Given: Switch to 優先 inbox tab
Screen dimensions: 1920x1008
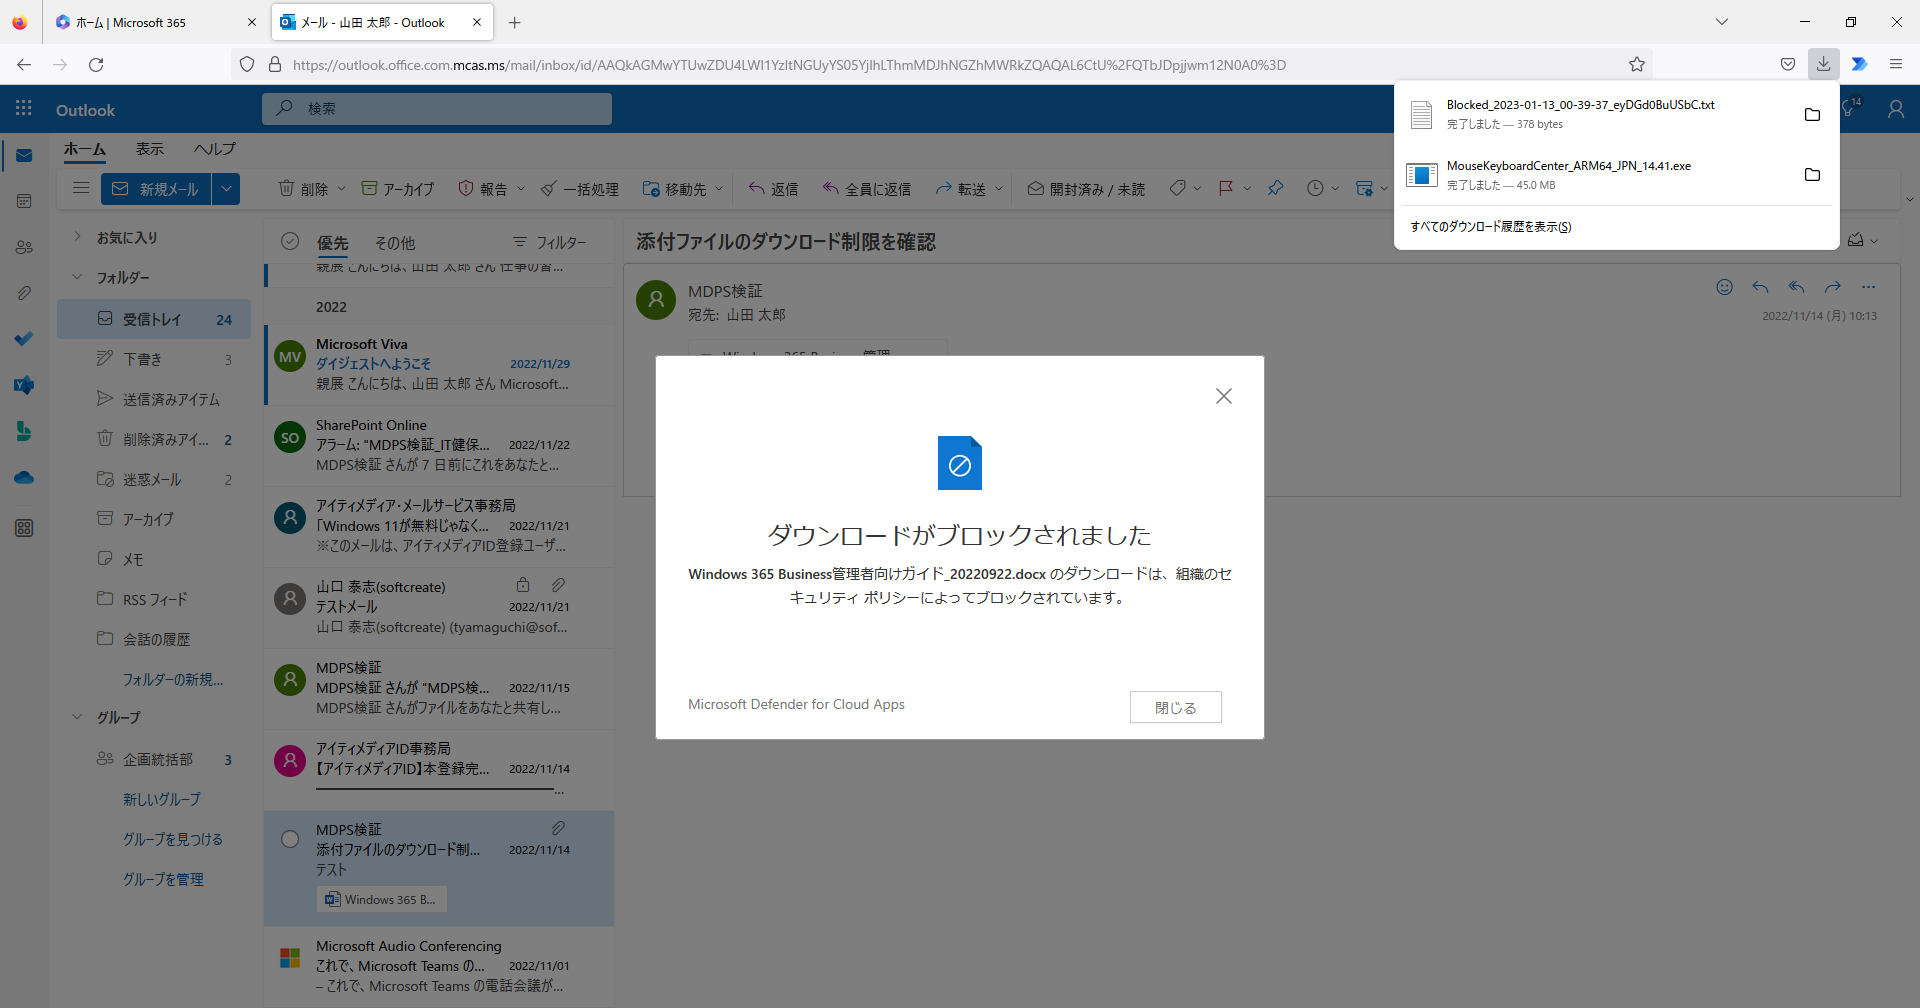Looking at the screenshot, I should [x=332, y=243].
